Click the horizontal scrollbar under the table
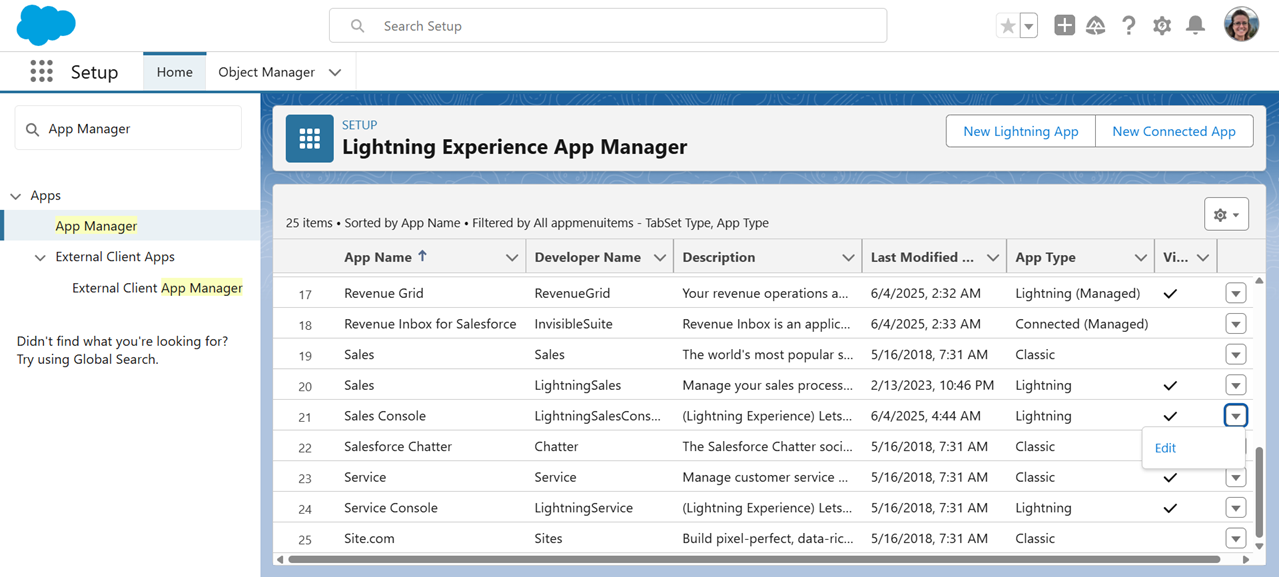This screenshot has height=577, width=1279. point(754,559)
